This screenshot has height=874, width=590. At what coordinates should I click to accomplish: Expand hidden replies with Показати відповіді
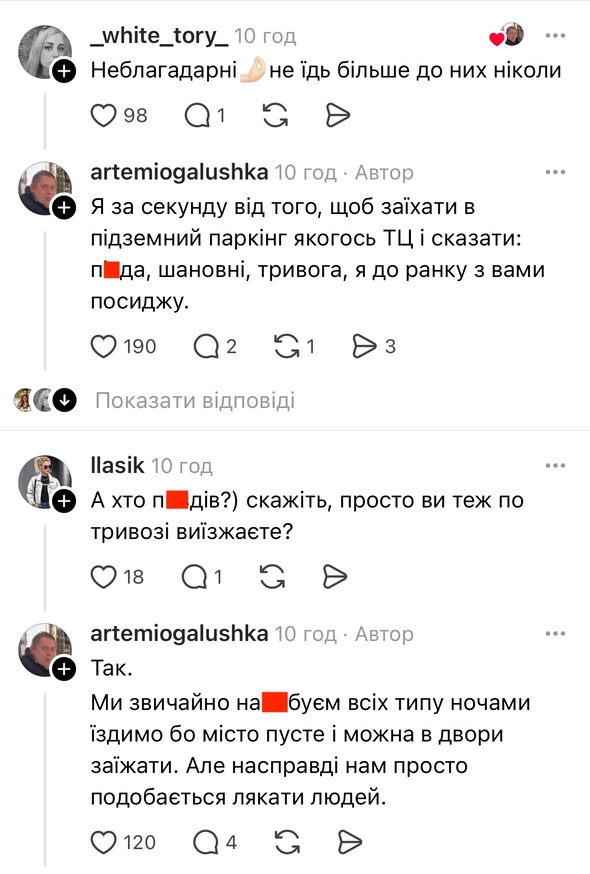coord(195,400)
